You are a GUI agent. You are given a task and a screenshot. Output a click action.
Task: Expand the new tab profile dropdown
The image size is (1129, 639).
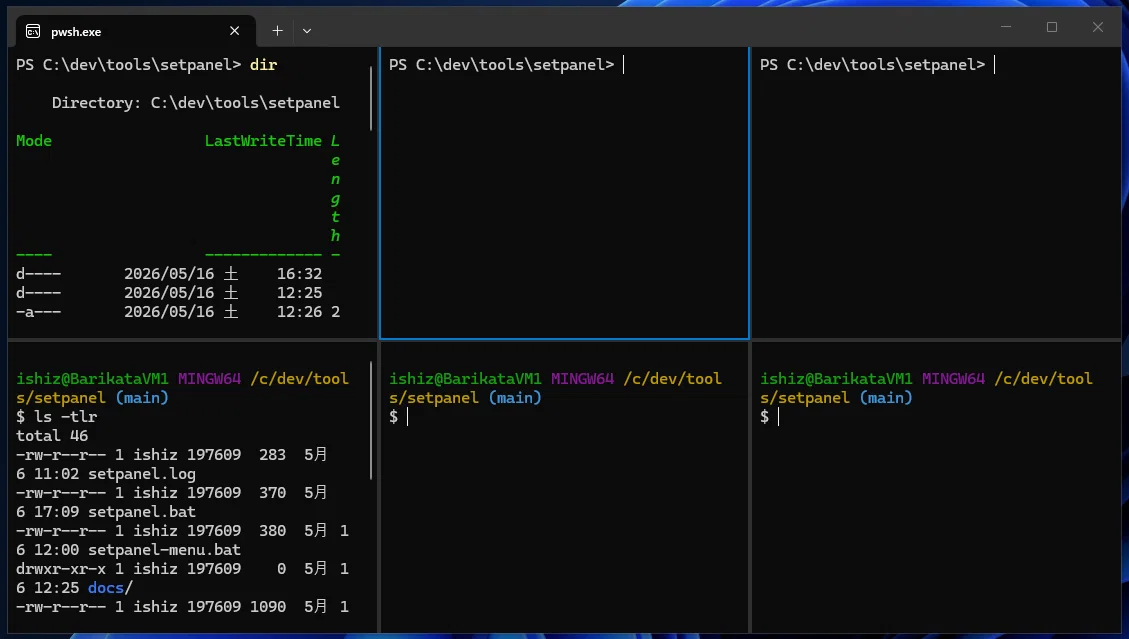click(307, 31)
